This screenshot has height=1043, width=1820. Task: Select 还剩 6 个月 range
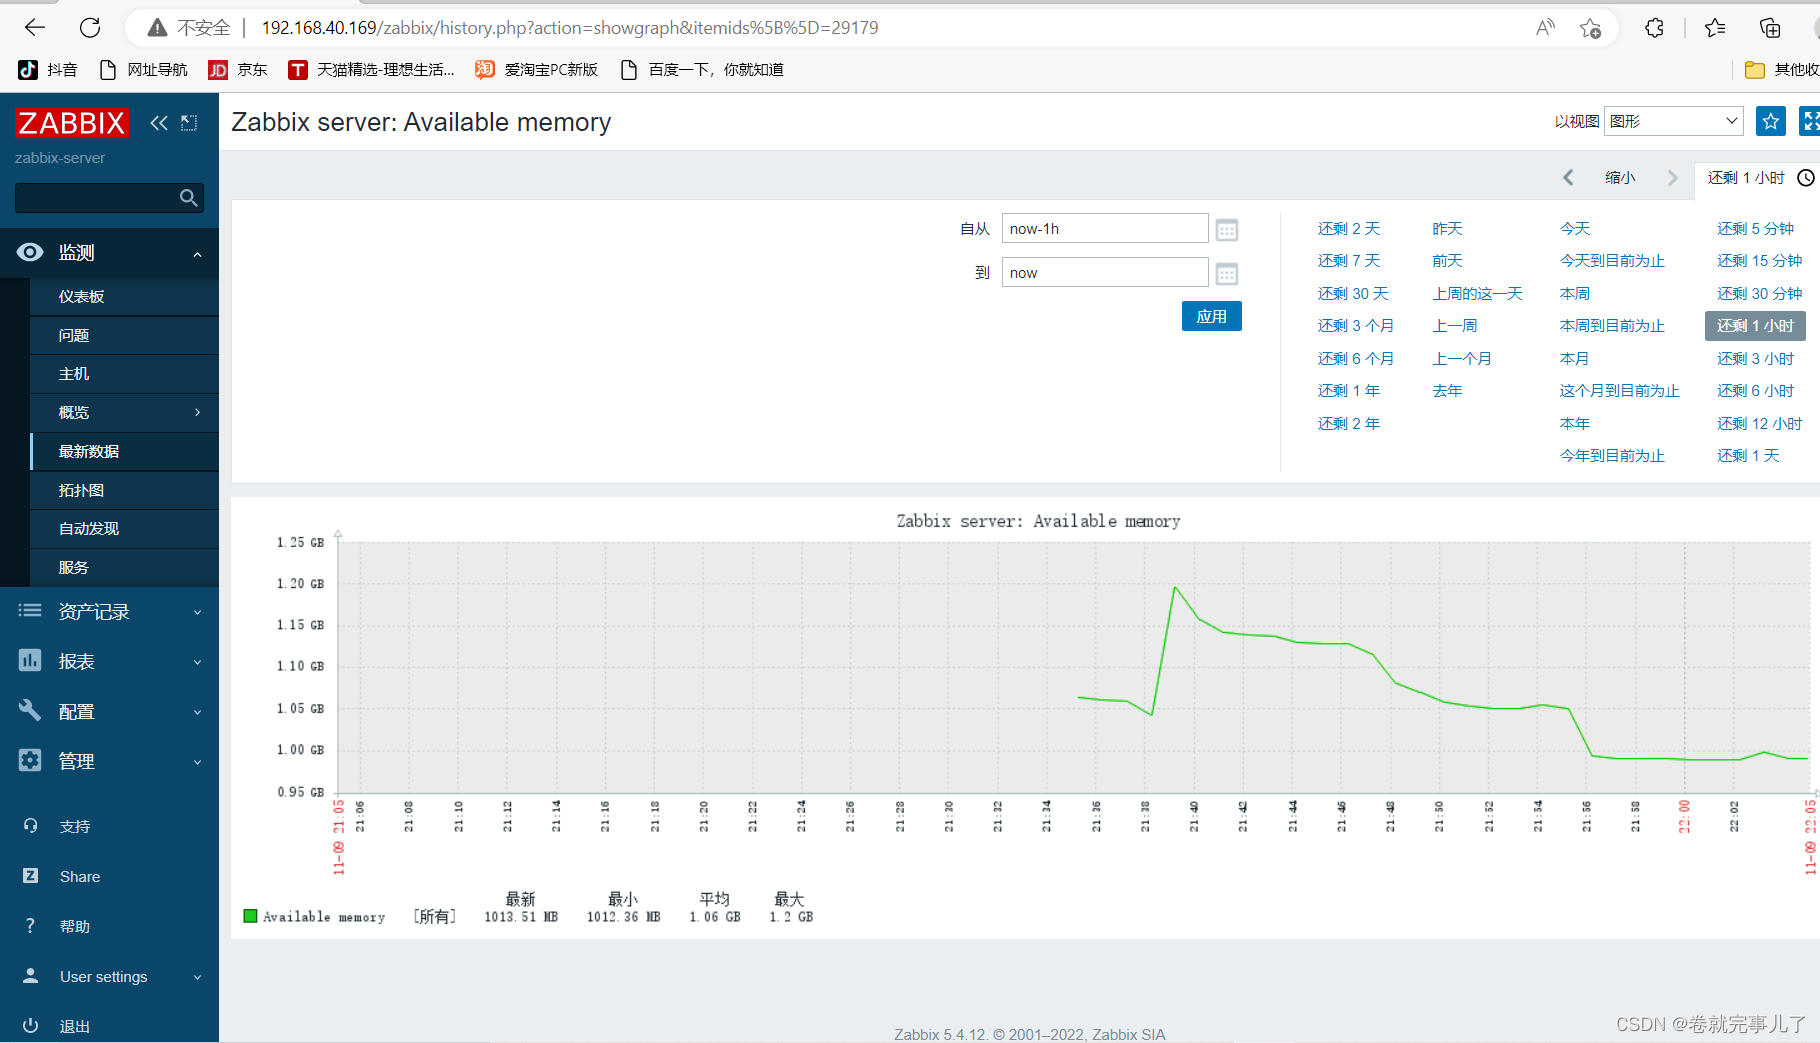tap(1356, 359)
